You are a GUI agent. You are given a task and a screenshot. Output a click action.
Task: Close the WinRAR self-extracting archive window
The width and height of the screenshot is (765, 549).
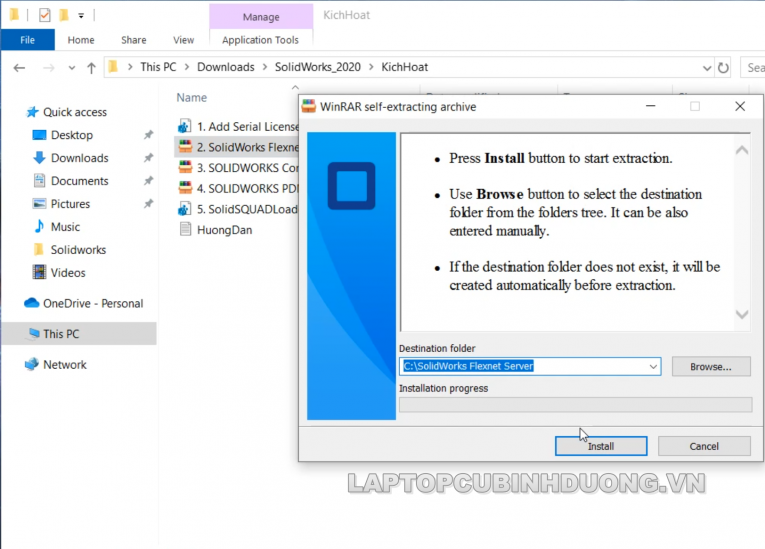click(740, 106)
